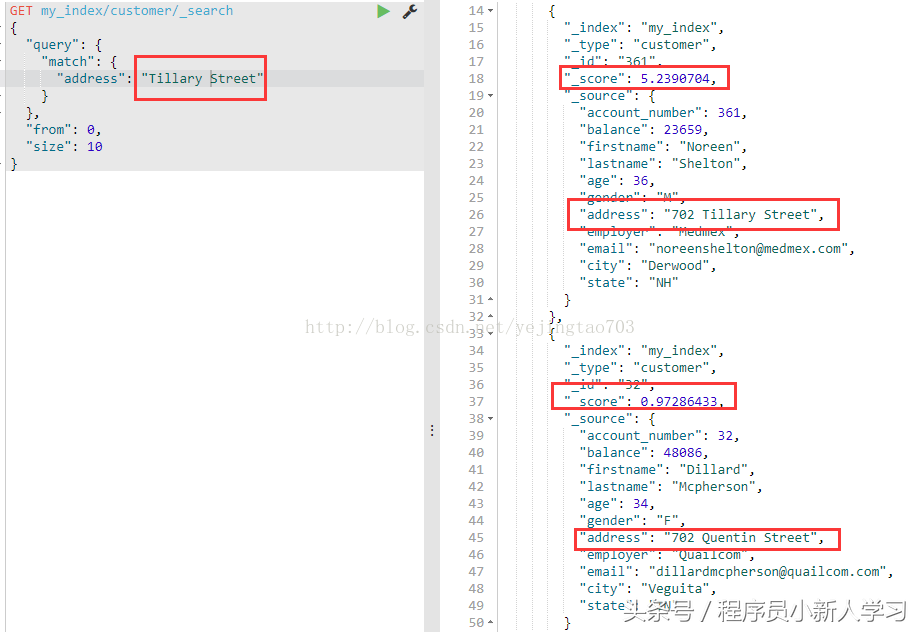Image resolution: width=923 pixels, height=632 pixels.
Task: Open the wrench request options menu
Action: point(411,11)
